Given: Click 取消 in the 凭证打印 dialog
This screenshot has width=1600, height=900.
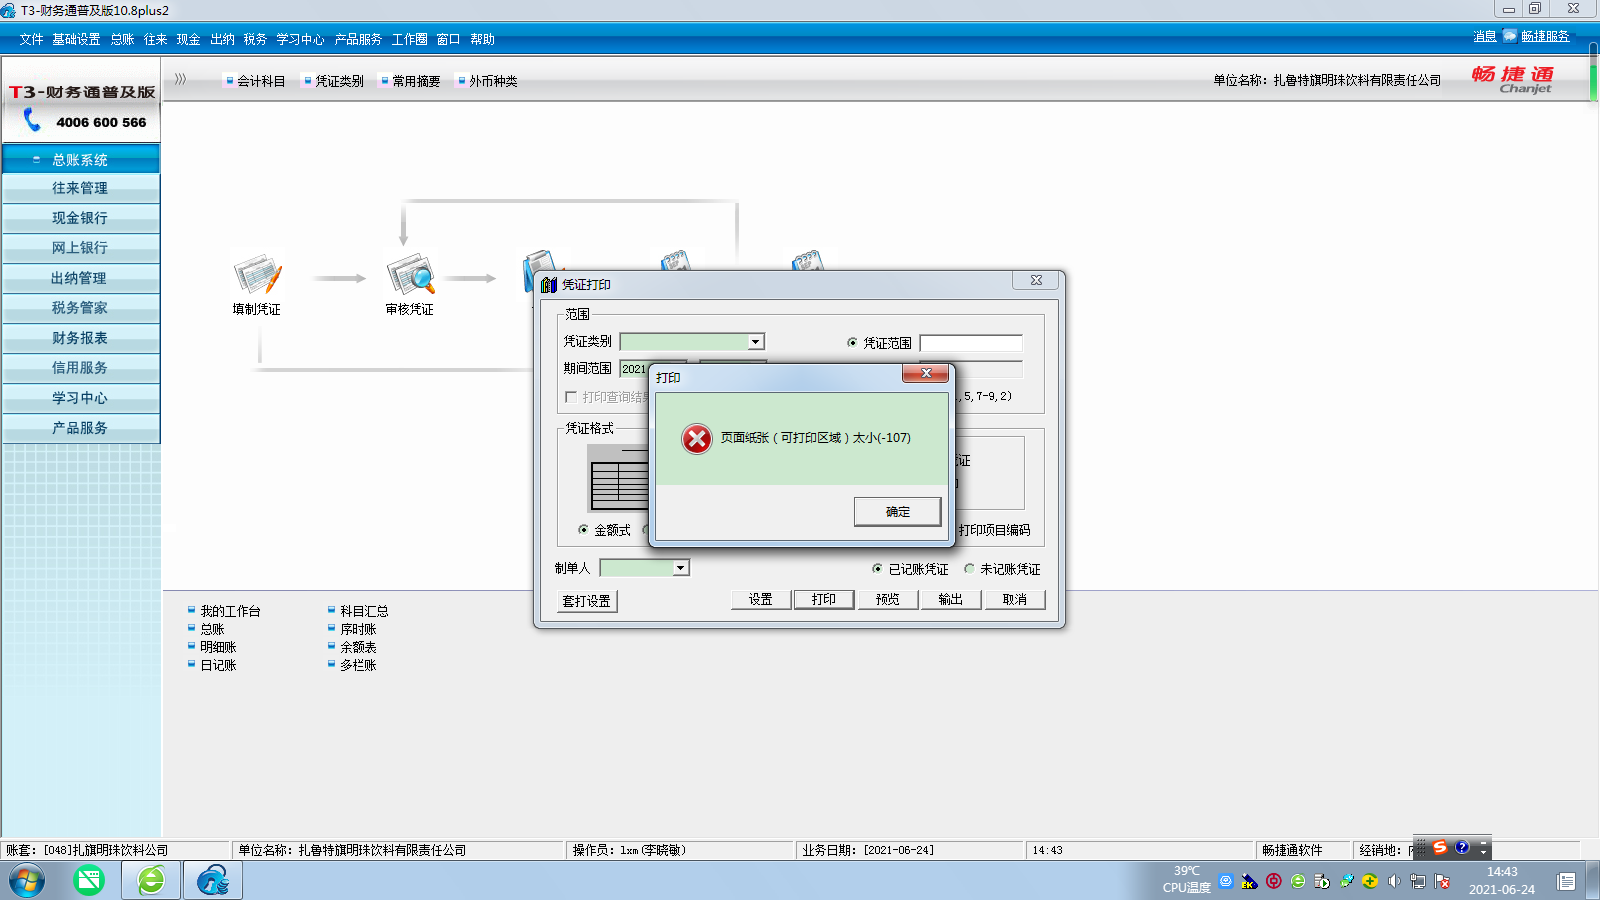Looking at the screenshot, I should [x=1015, y=599].
